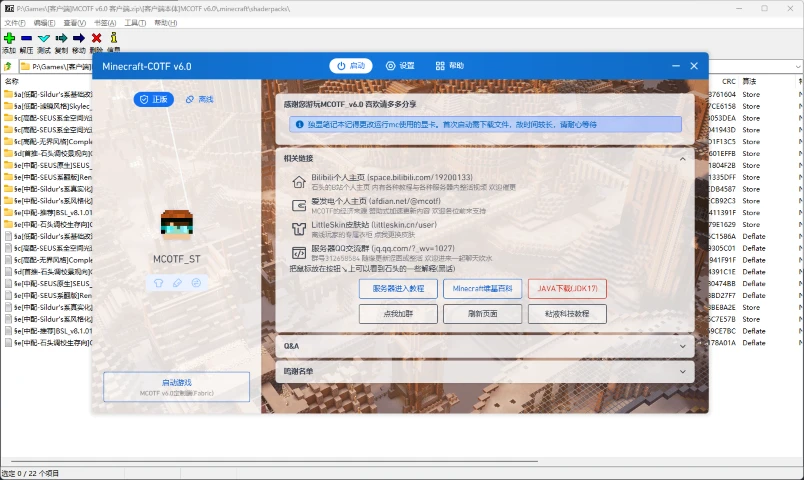Click the green Add (添加) toolbar icon

pos(9,38)
